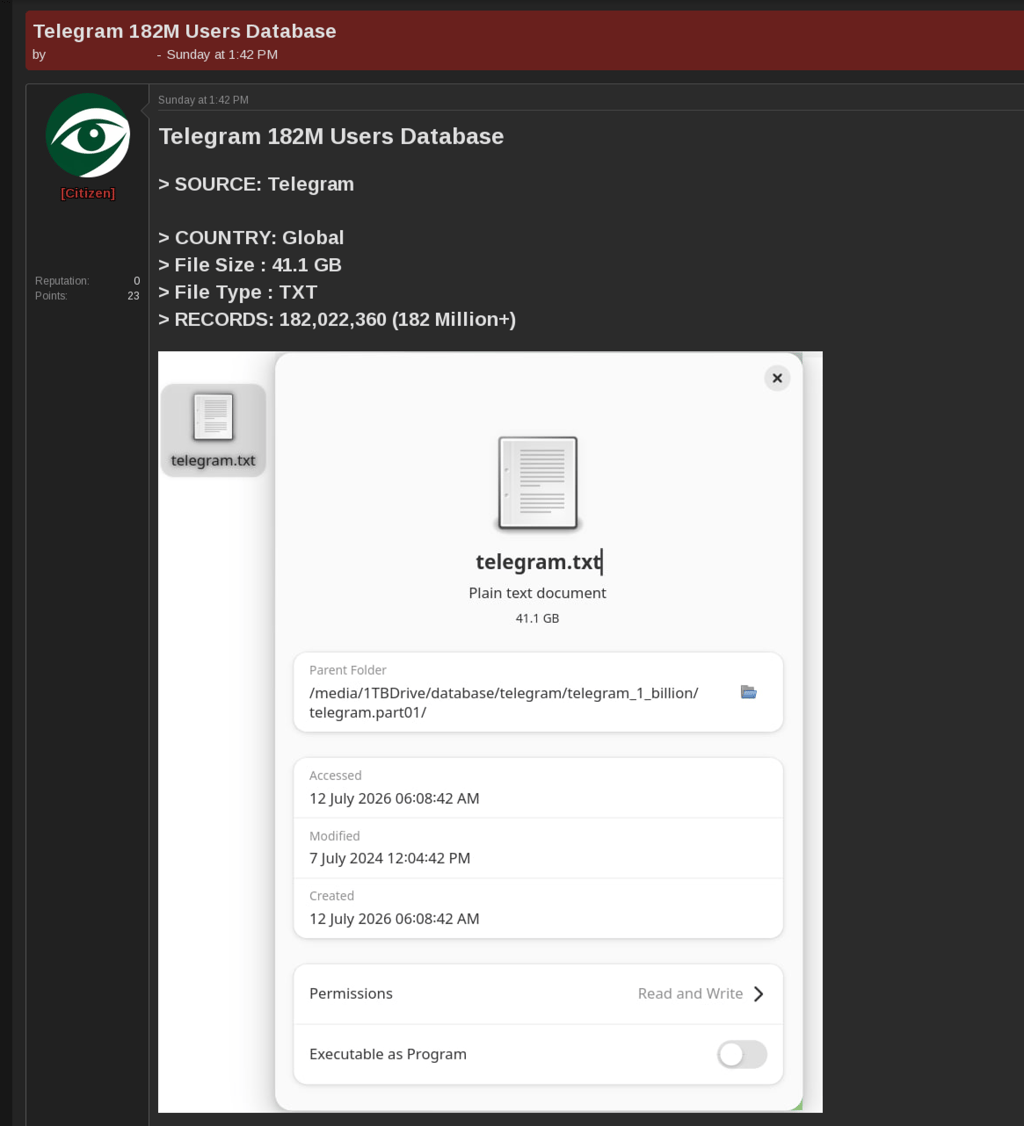Image resolution: width=1024 pixels, height=1126 pixels.
Task: Click the RECORDS: 182,022,360 line
Action: [337, 320]
